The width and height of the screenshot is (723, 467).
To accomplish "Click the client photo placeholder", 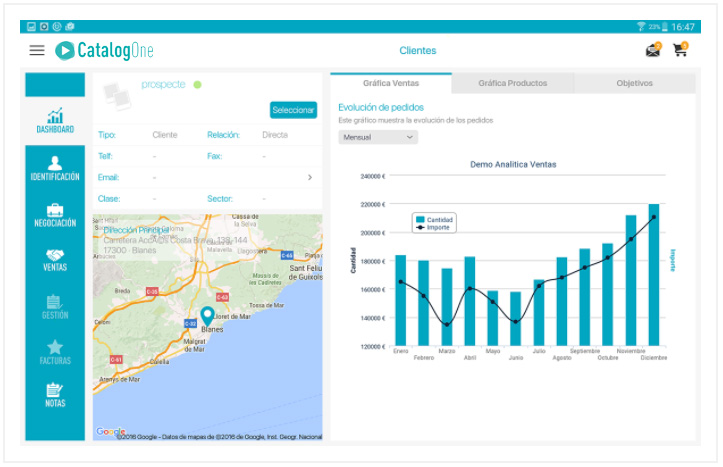I will [117, 96].
